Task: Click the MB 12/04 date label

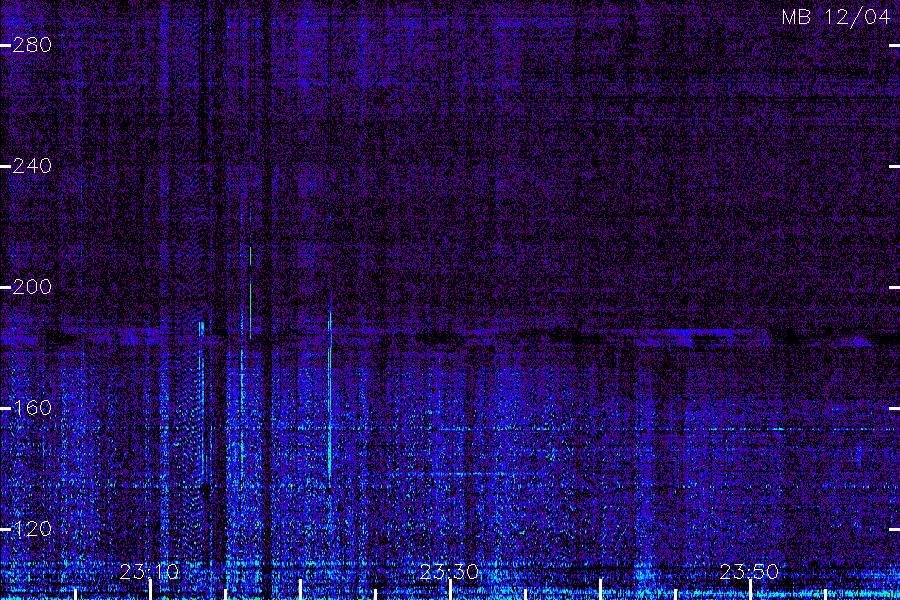Action: click(x=836, y=17)
